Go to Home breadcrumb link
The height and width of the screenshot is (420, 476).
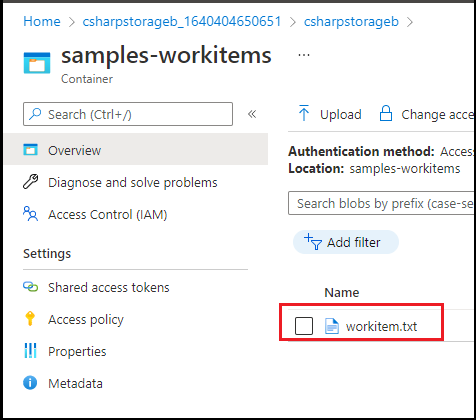(x=42, y=22)
